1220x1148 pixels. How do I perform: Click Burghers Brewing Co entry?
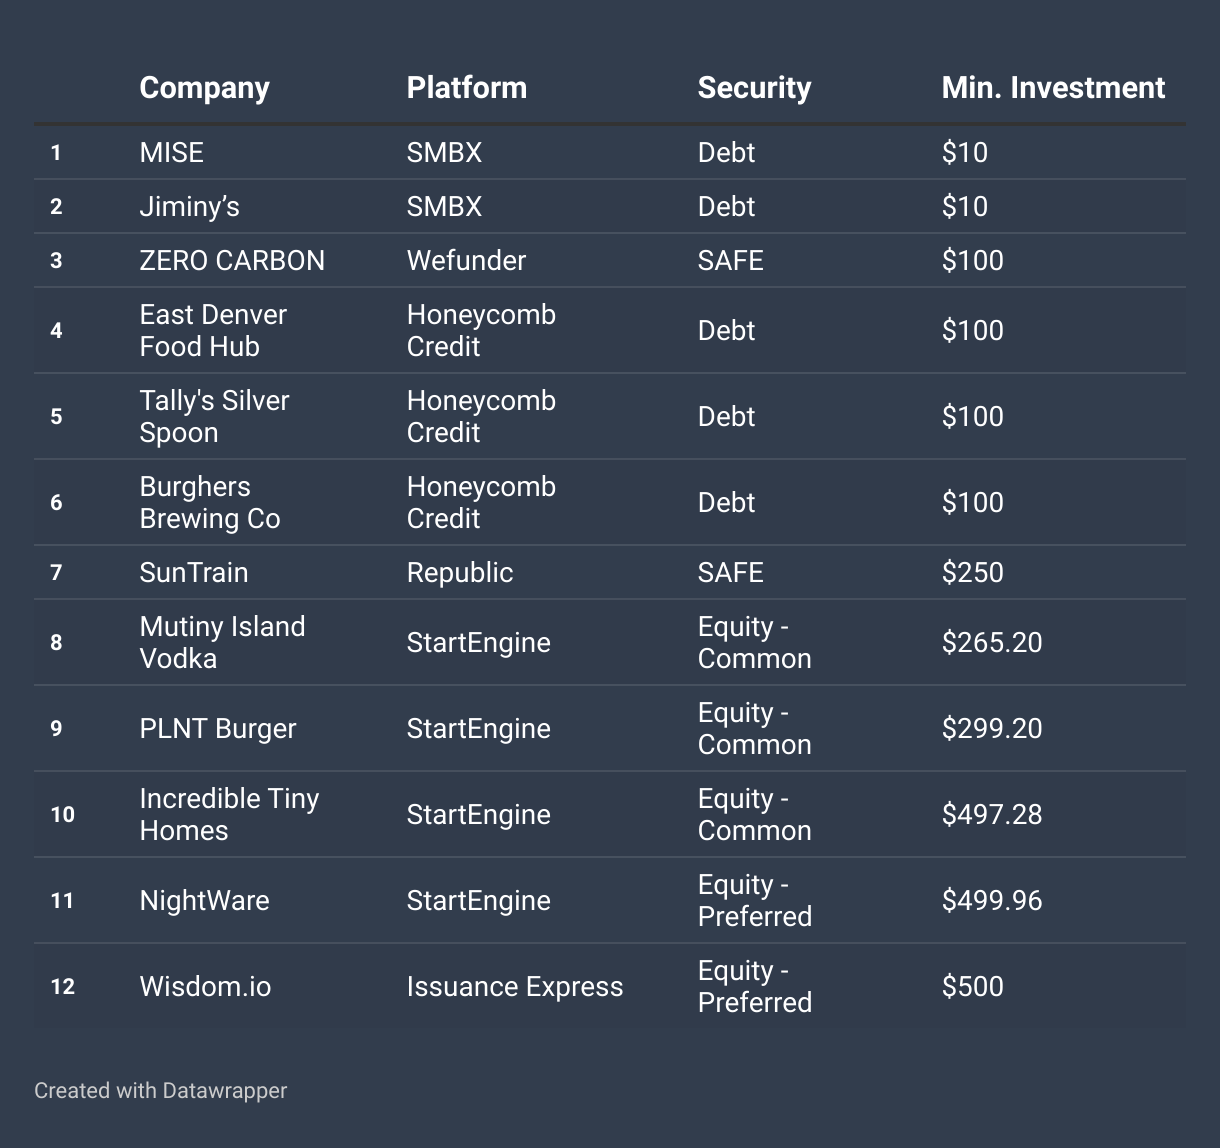point(210,503)
